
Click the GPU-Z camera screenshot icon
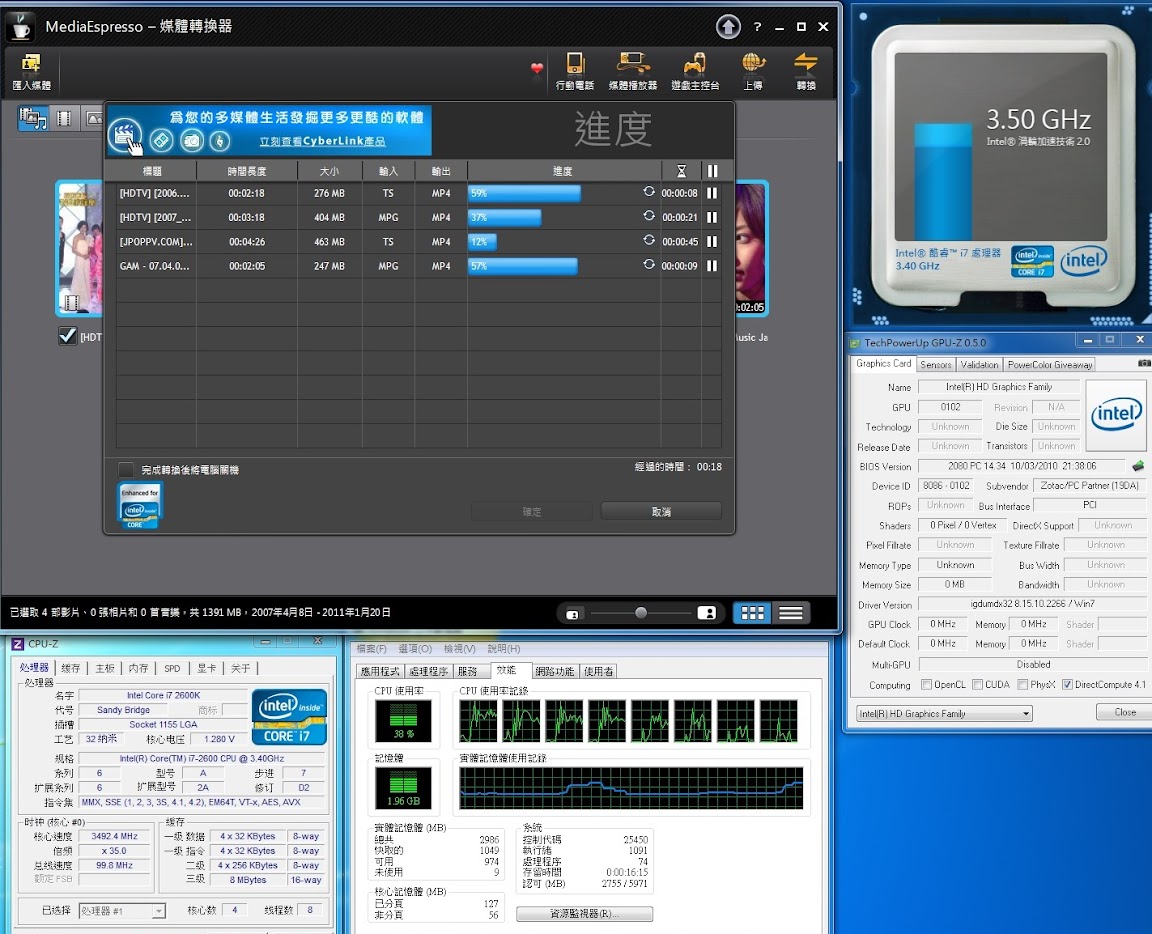[1144, 364]
